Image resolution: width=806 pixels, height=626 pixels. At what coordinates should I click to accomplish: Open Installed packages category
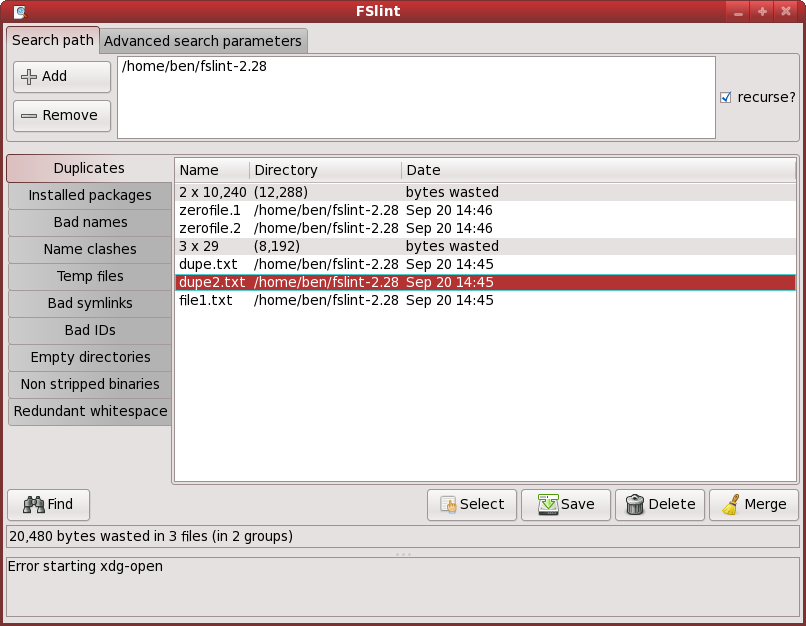[x=90, y=195]
